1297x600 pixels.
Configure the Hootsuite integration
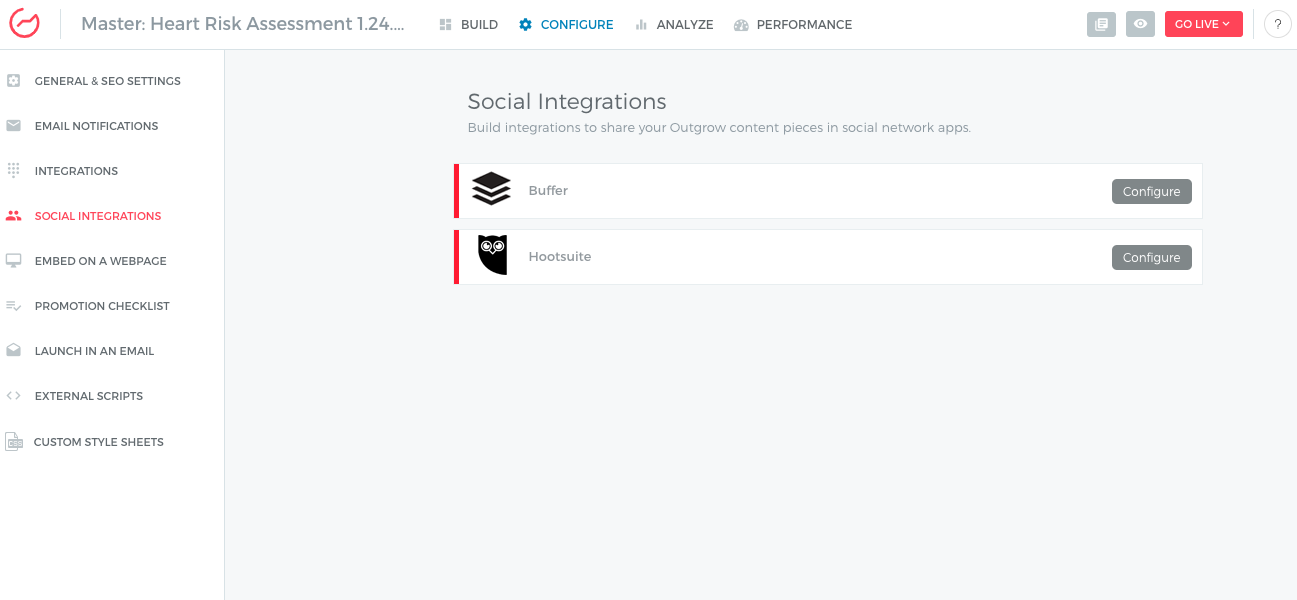pos(1152,257)
